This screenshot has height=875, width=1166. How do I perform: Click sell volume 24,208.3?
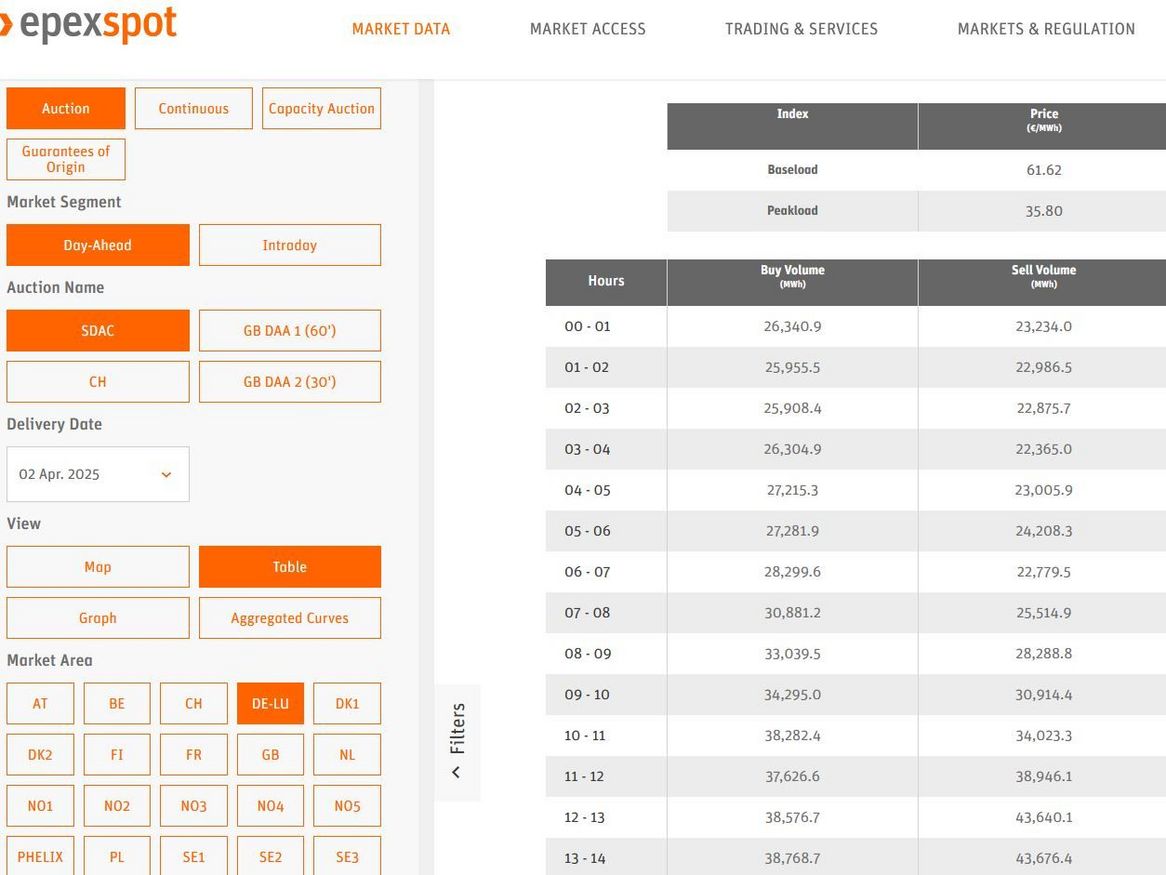(x=1043, y=531)
